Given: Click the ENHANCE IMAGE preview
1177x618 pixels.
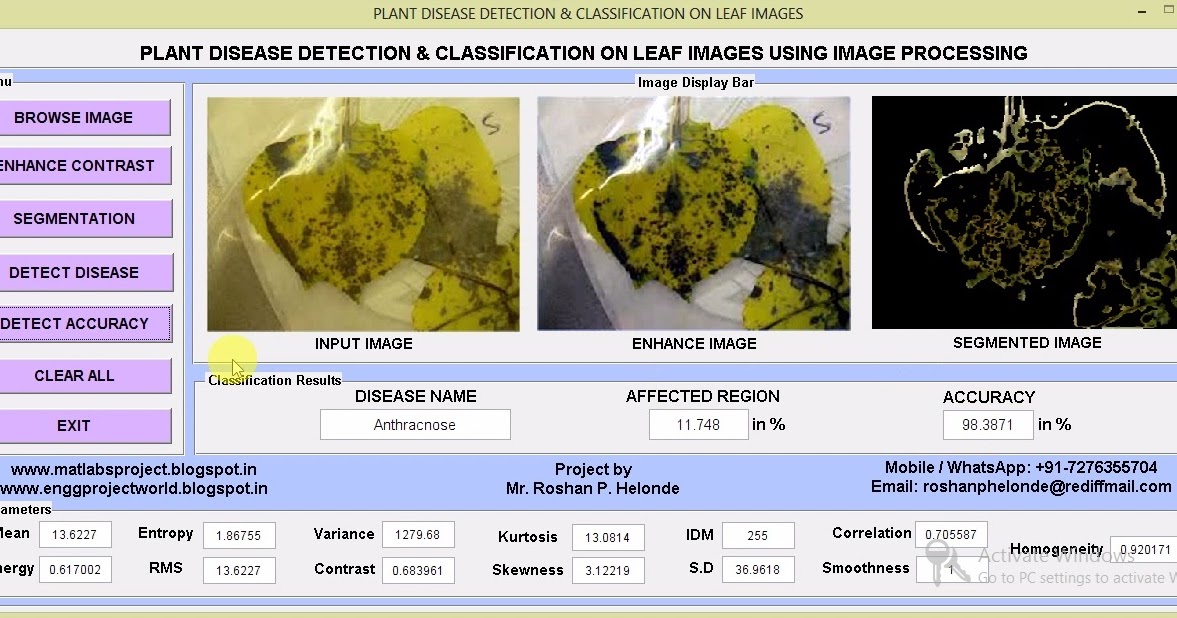Looking at the screenshot, I should click(x=694, y=213).
